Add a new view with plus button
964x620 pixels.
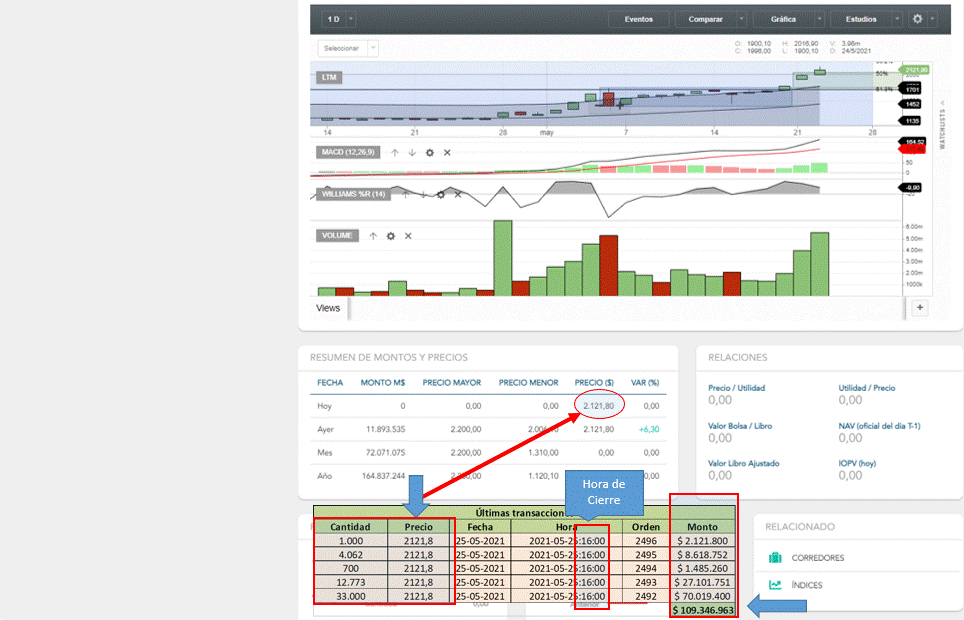point(920,308)
